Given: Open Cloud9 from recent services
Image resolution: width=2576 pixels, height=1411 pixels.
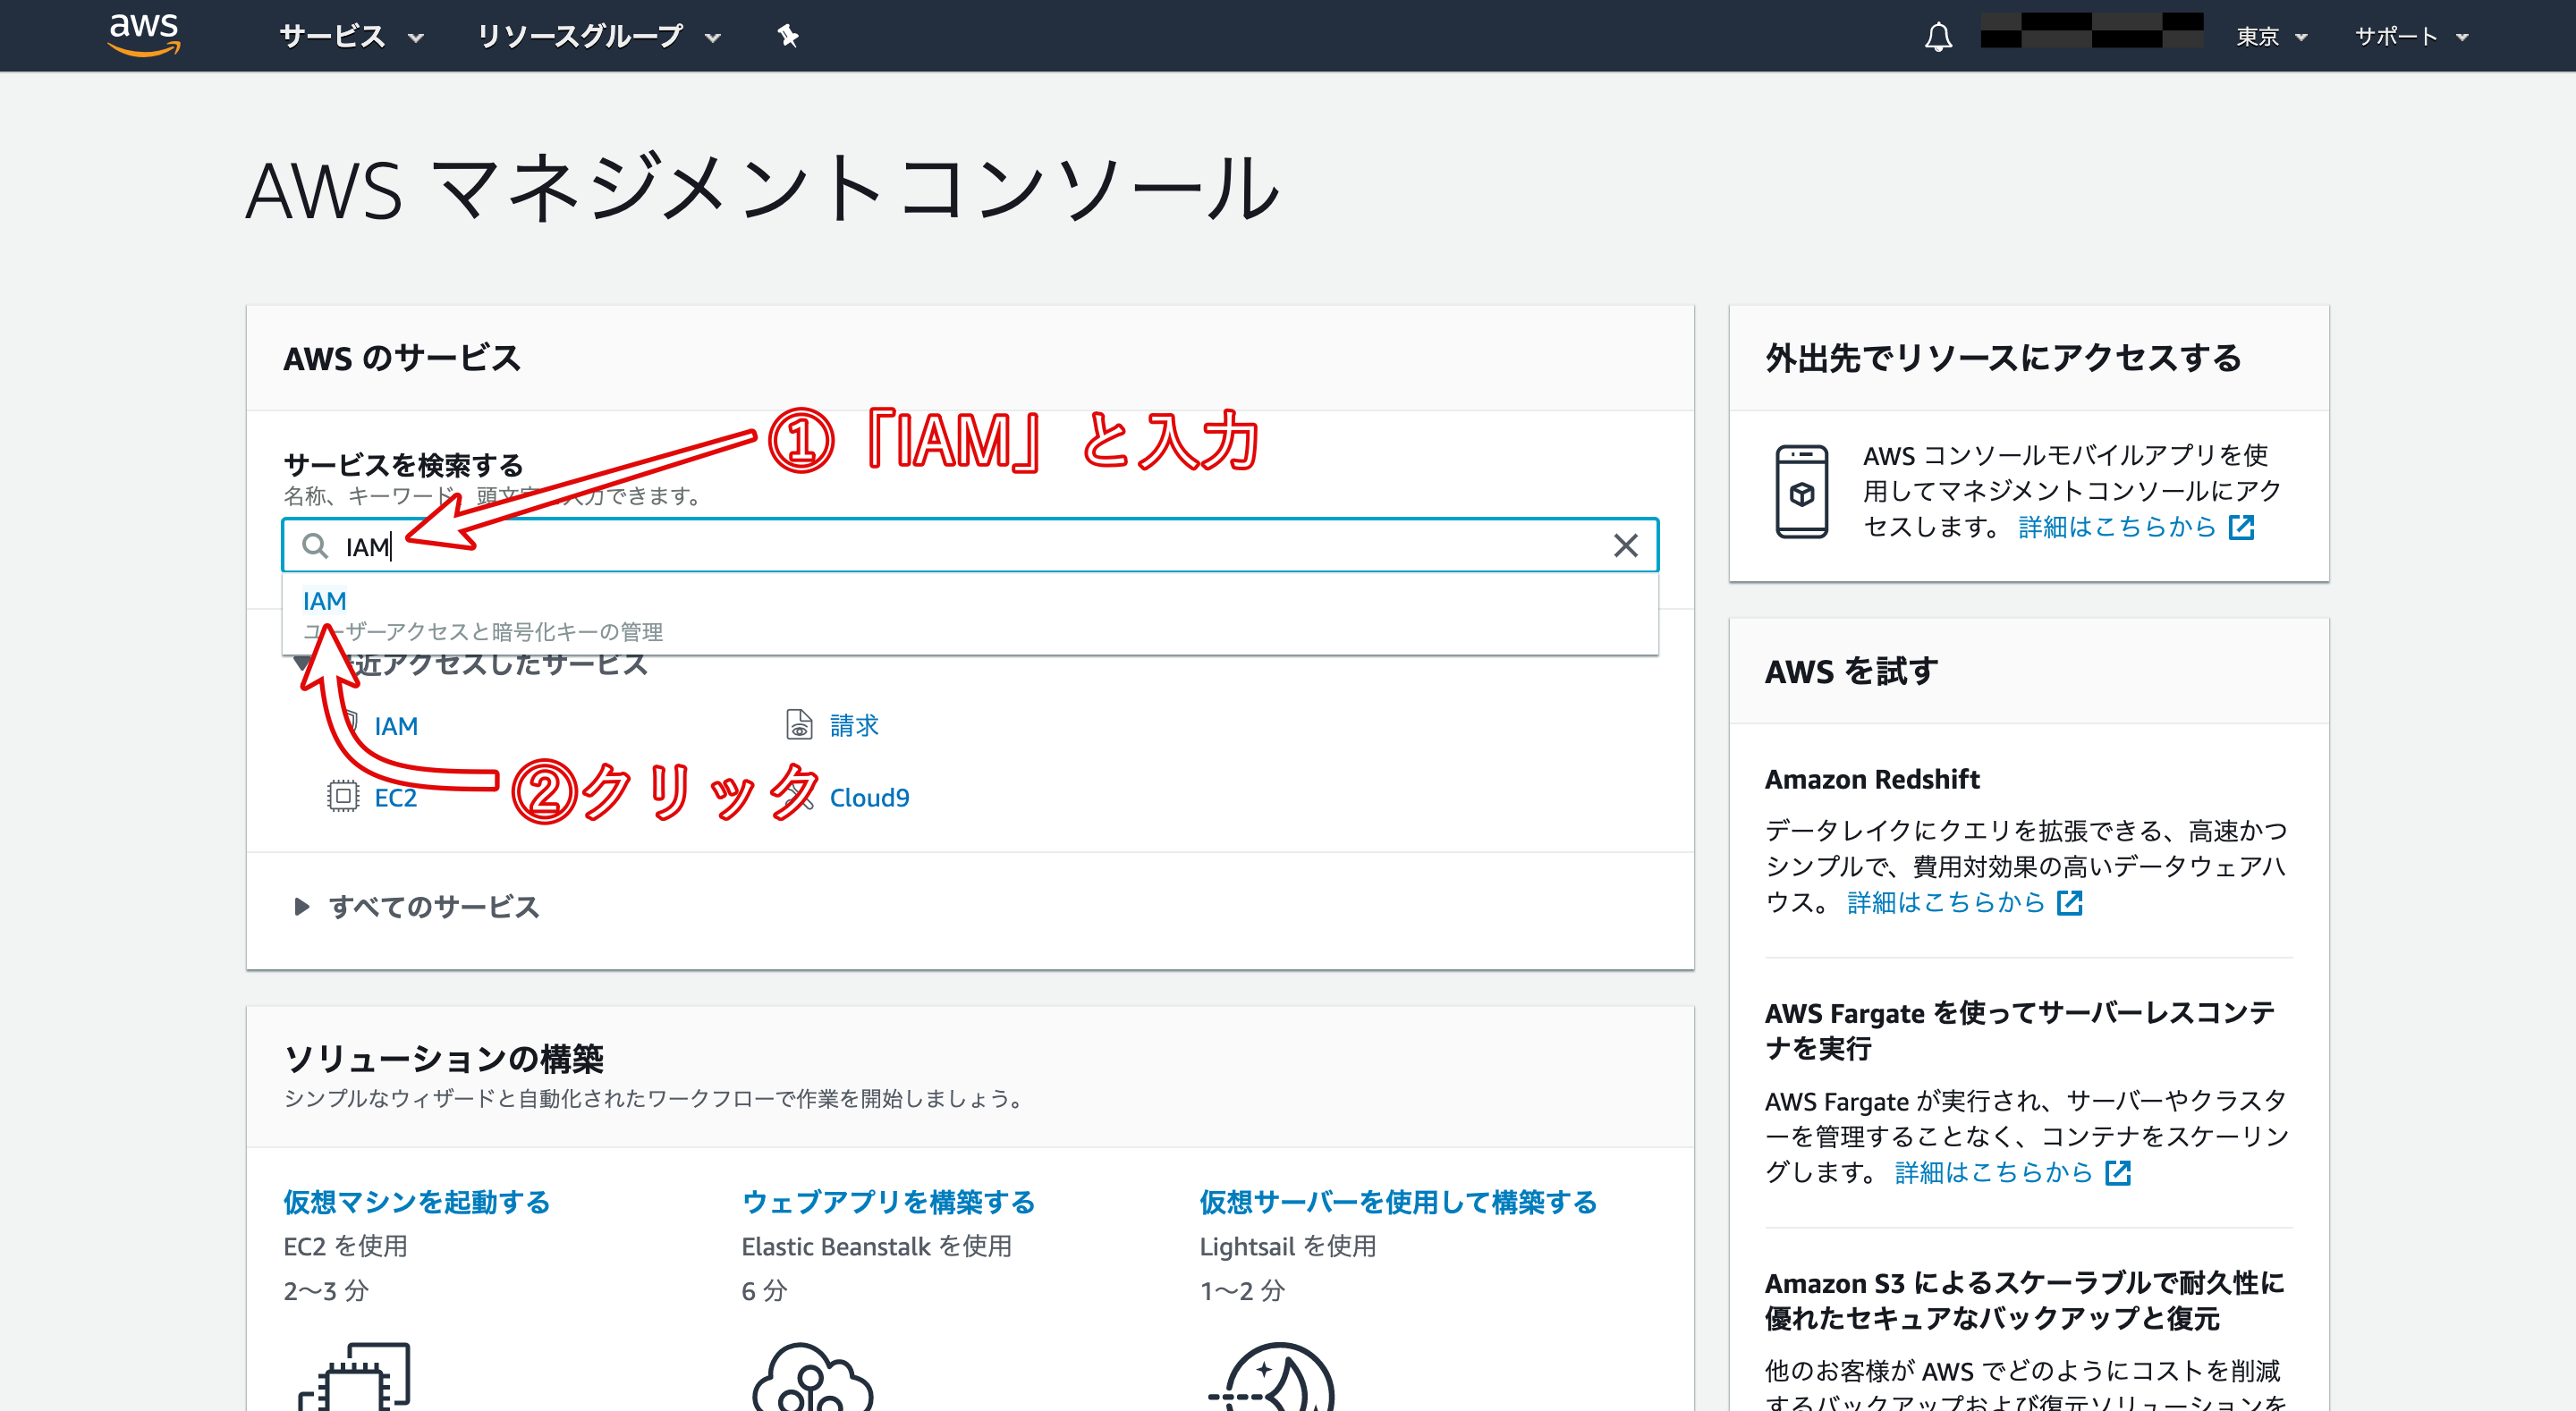Looking at the screenshot, I should pyautogui.click(x=869, y=797).
